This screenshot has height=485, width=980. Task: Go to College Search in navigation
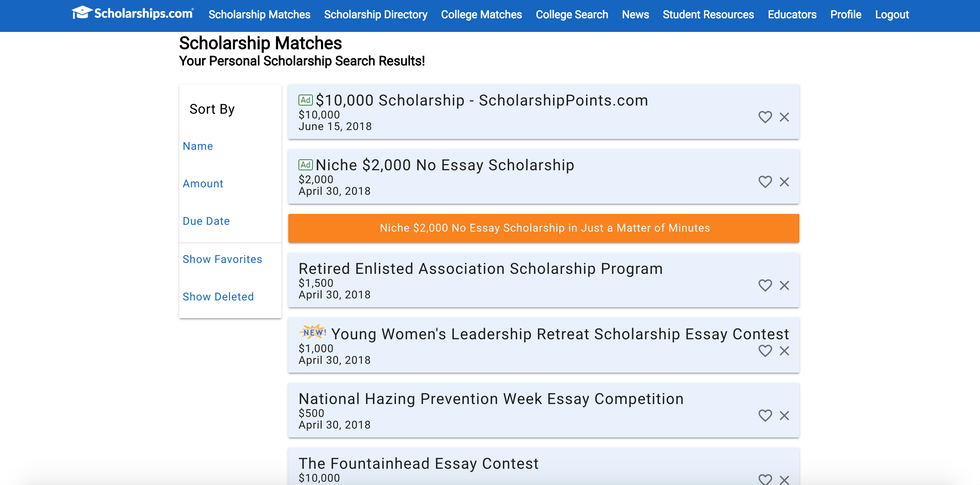[x=572, y=15]
